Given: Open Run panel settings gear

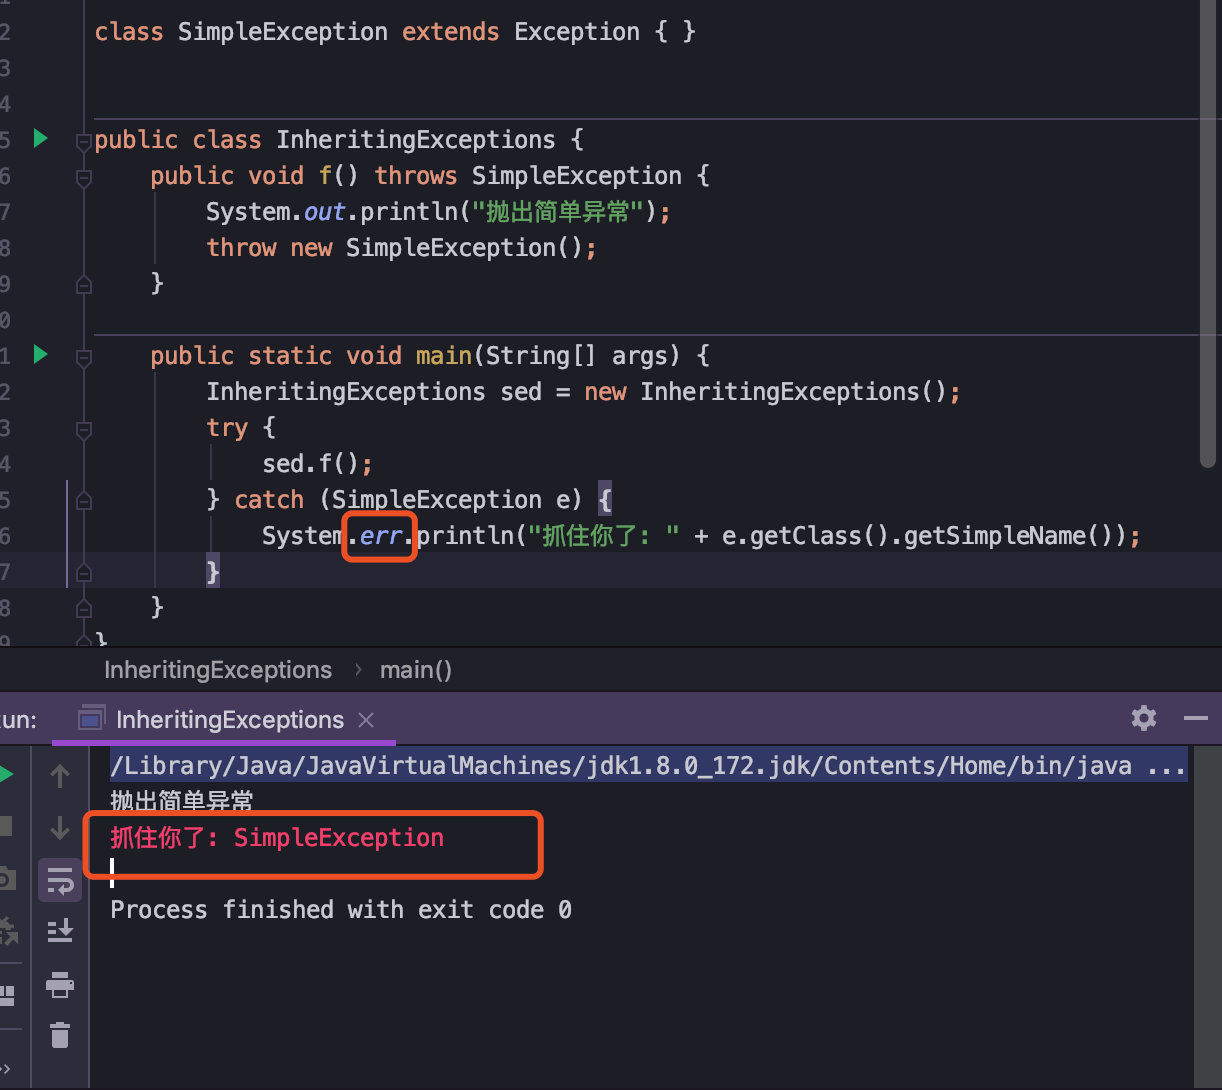Looking at the screenshot, I should 1144,718.
